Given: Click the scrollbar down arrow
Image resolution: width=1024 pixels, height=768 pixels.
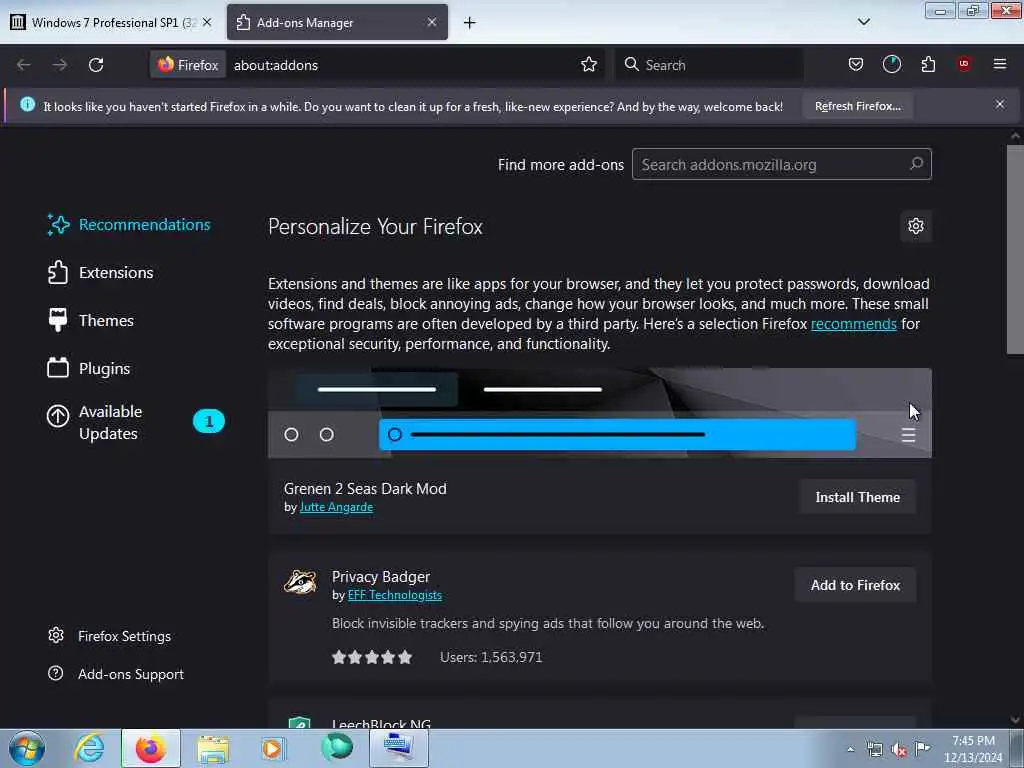Looking at the screenshot, I should (x=1015, y=720).
